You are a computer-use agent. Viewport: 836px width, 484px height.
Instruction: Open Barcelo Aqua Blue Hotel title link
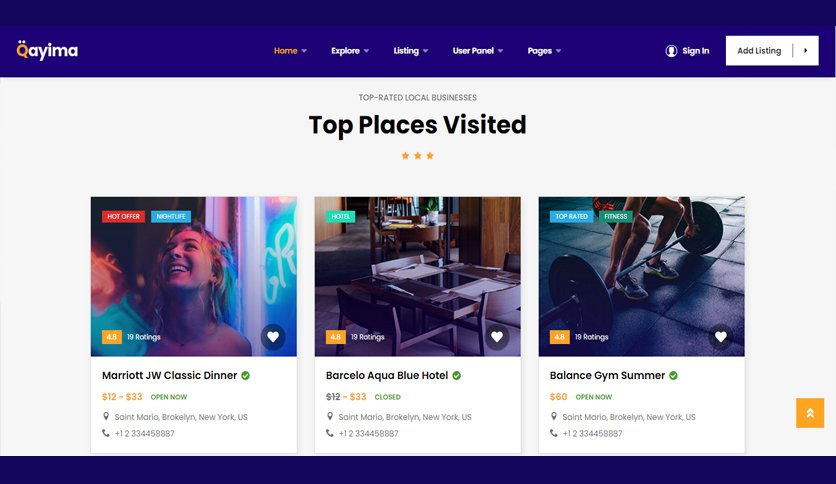[387, 375]
